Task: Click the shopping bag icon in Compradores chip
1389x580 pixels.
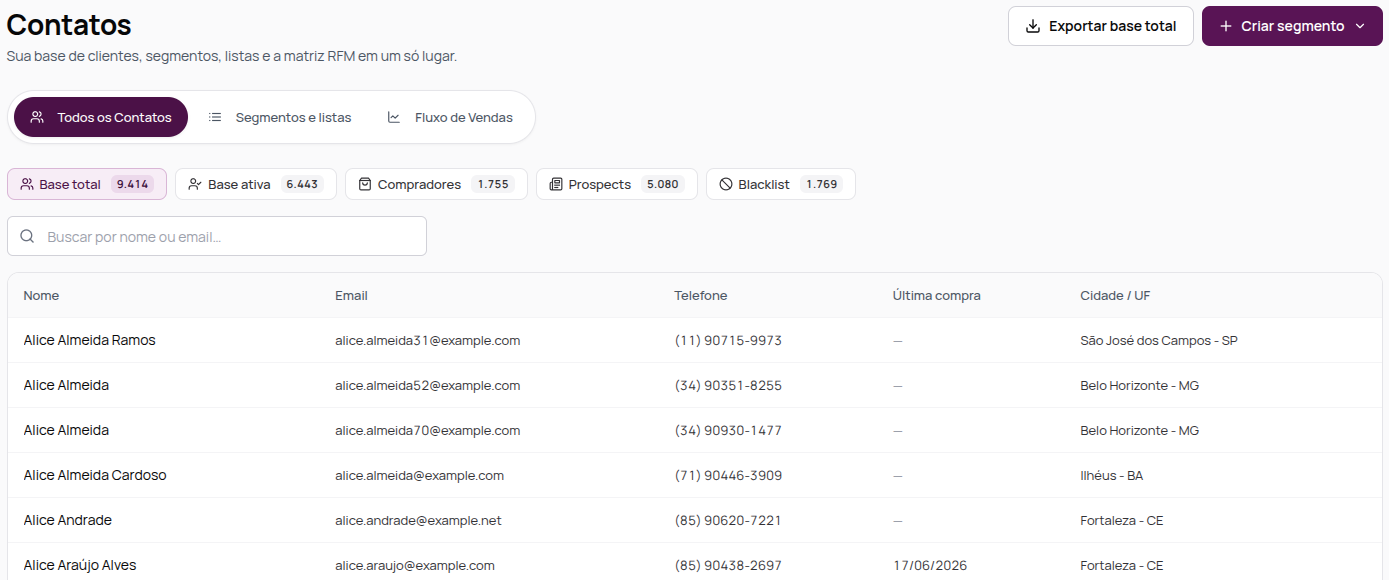Action: [365, 184]
